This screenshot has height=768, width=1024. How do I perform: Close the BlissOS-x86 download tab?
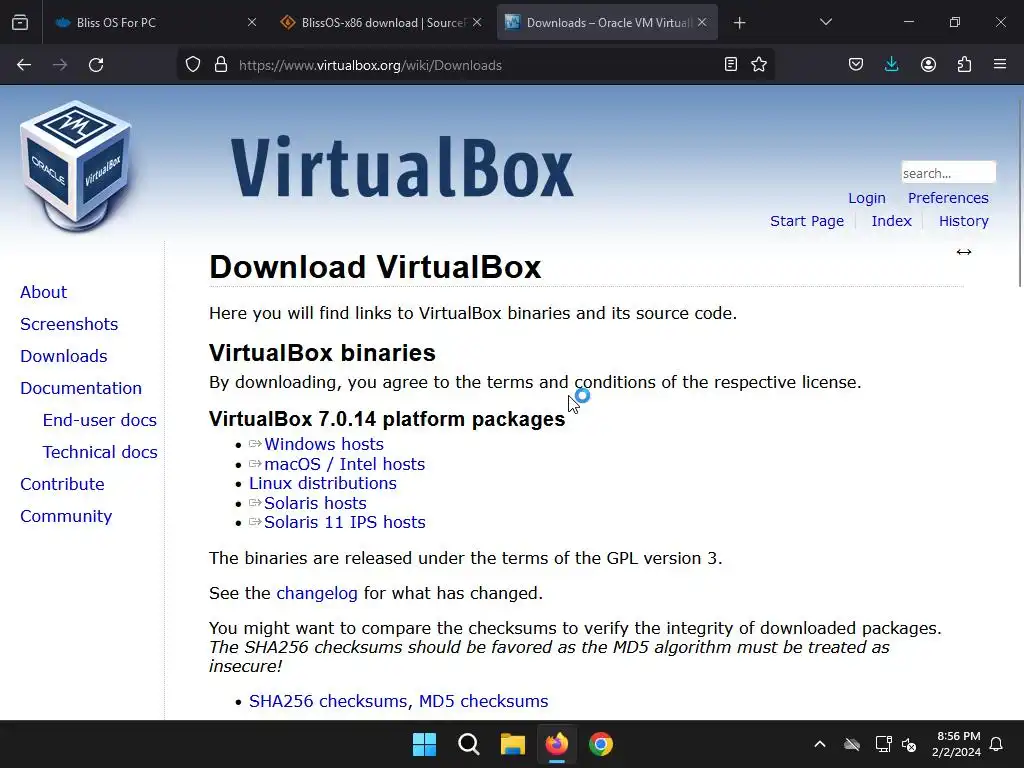[x=477, y=23]
